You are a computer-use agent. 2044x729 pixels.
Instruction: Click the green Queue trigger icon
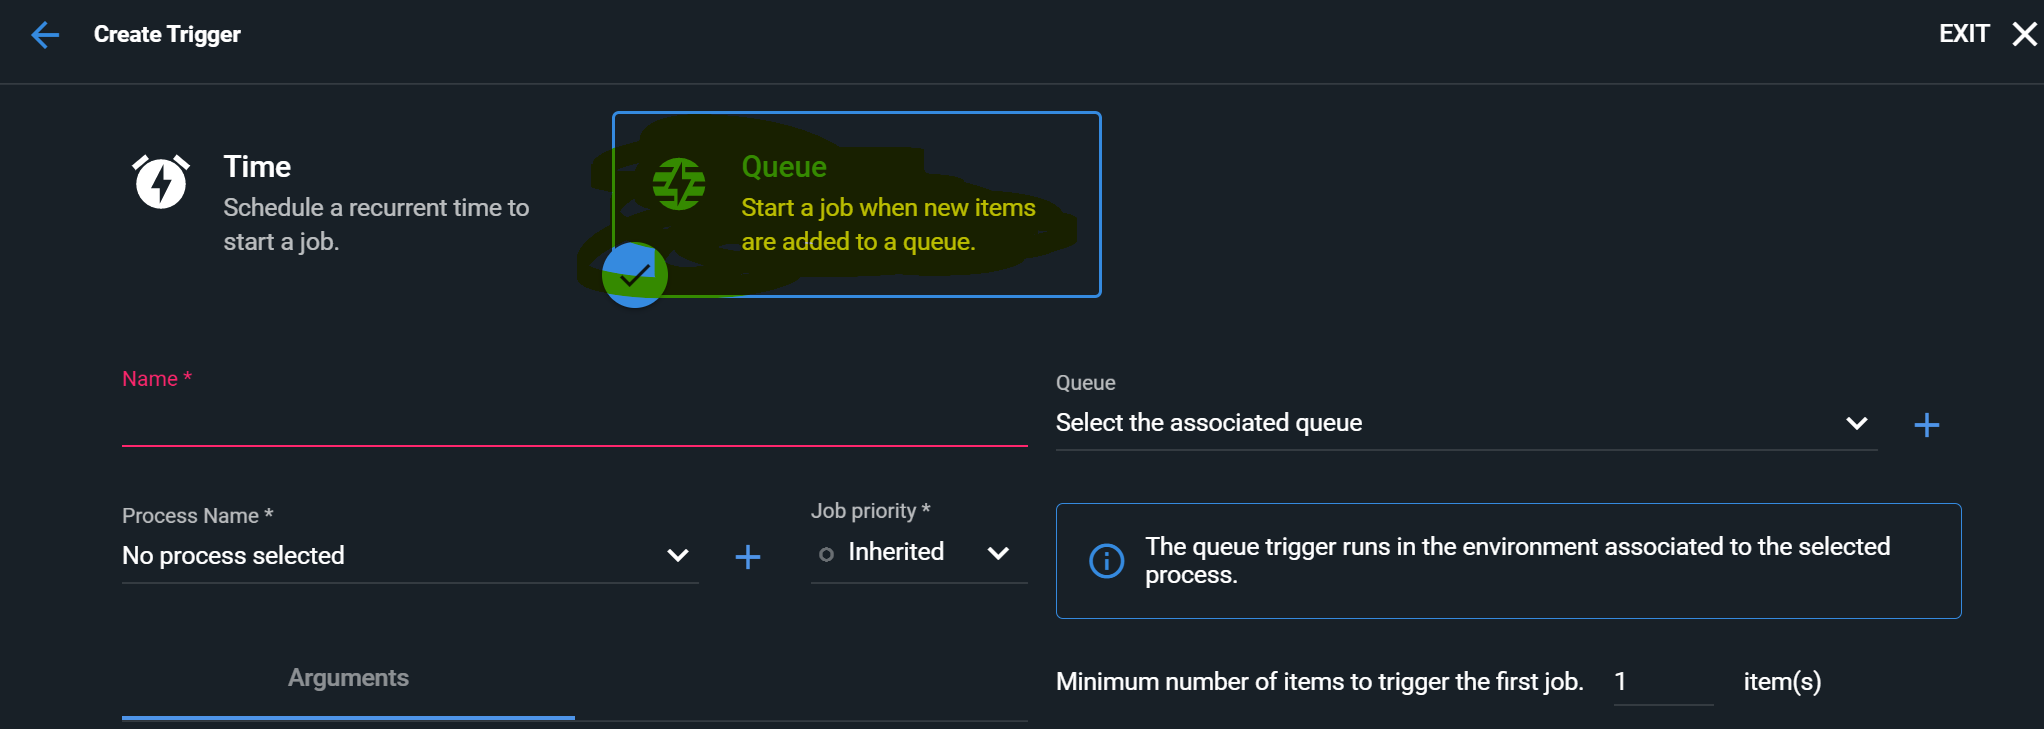coord(678,184)
